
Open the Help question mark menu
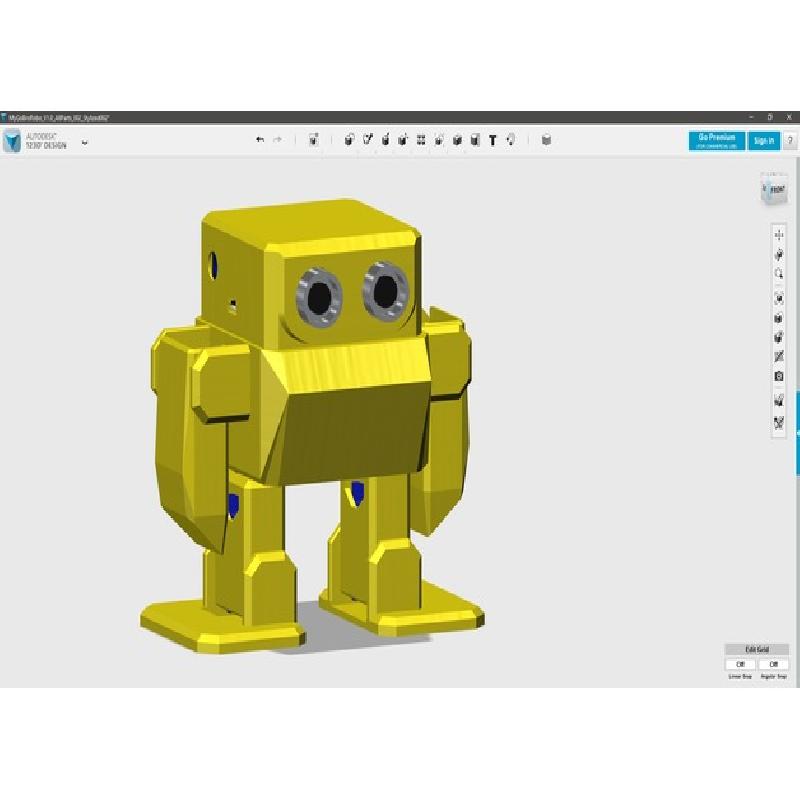[x=790, y=141]
